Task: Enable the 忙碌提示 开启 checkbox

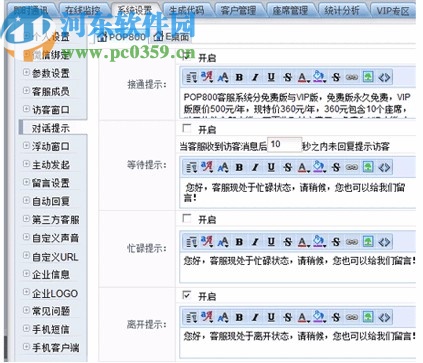Action: (x=187, y=218)
